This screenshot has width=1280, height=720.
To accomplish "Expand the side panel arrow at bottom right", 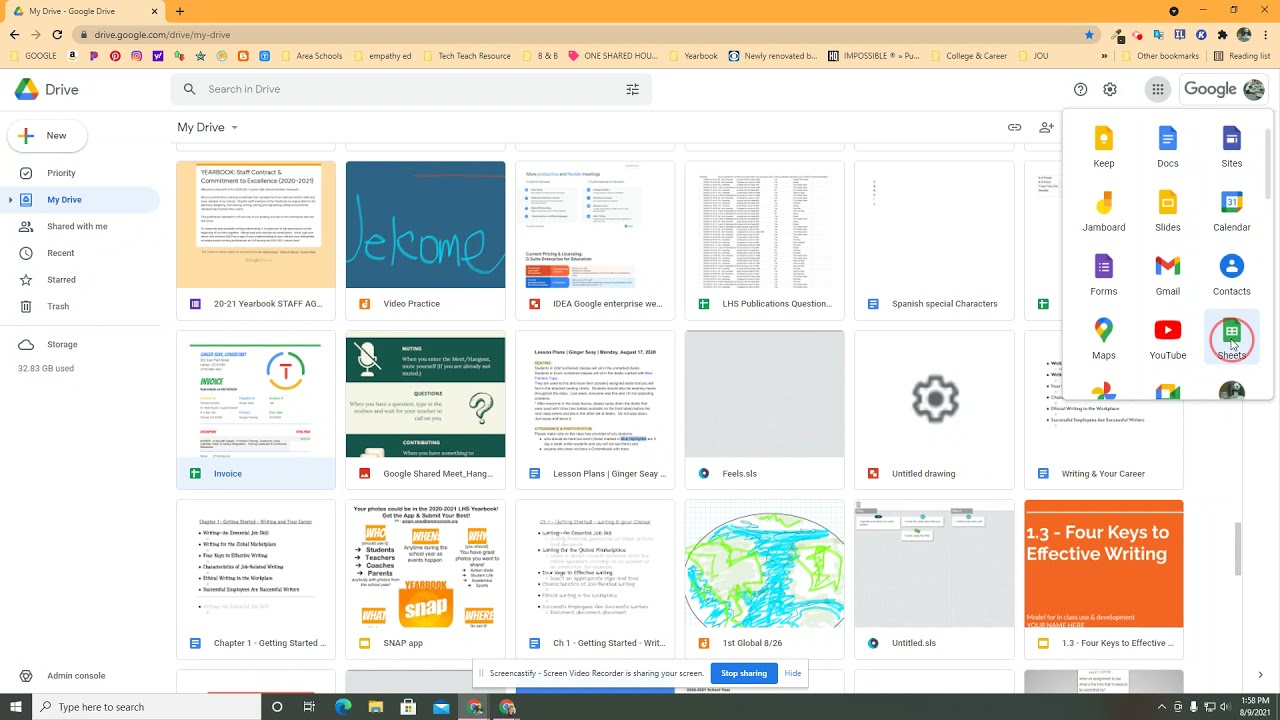I will point(1260,675).
